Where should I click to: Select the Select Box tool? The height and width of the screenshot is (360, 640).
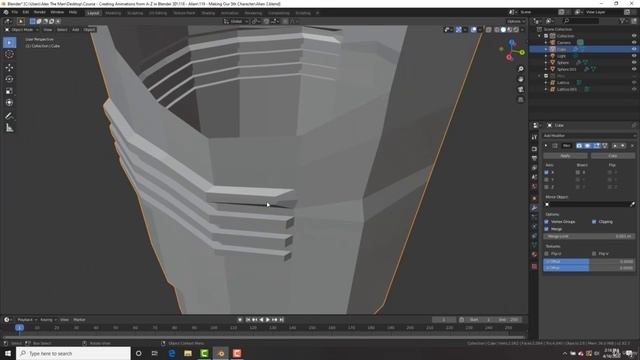pos(9,42)
